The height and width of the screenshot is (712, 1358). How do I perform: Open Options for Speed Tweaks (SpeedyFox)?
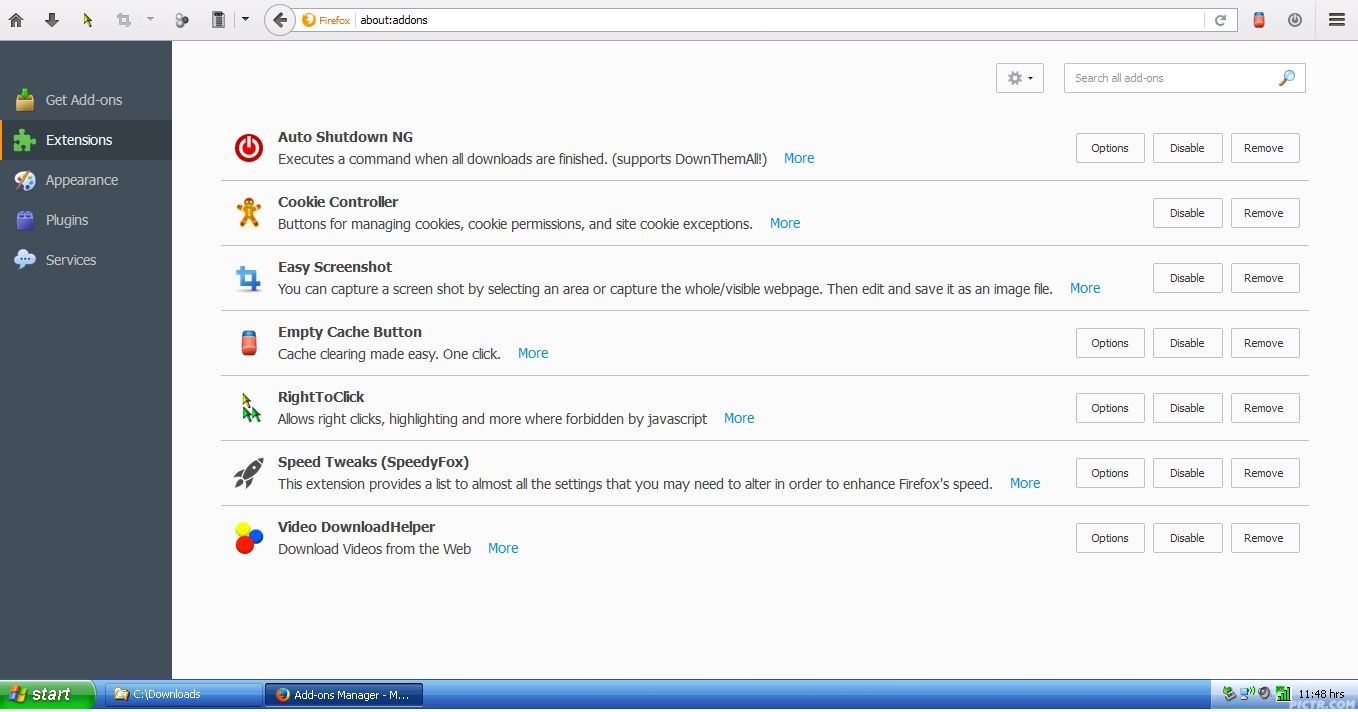(1110, 473)
